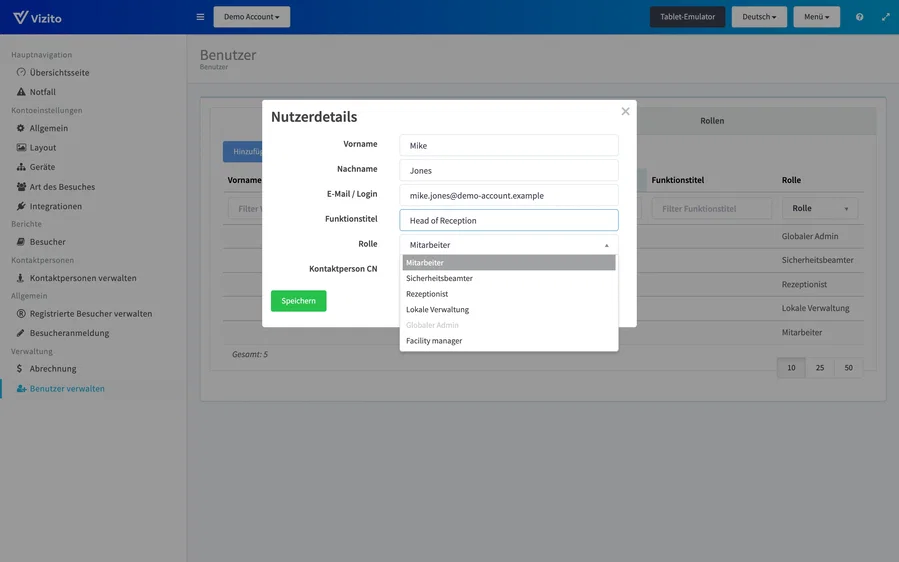Click the Art des Besuches people icon

(x=21, y=186)
